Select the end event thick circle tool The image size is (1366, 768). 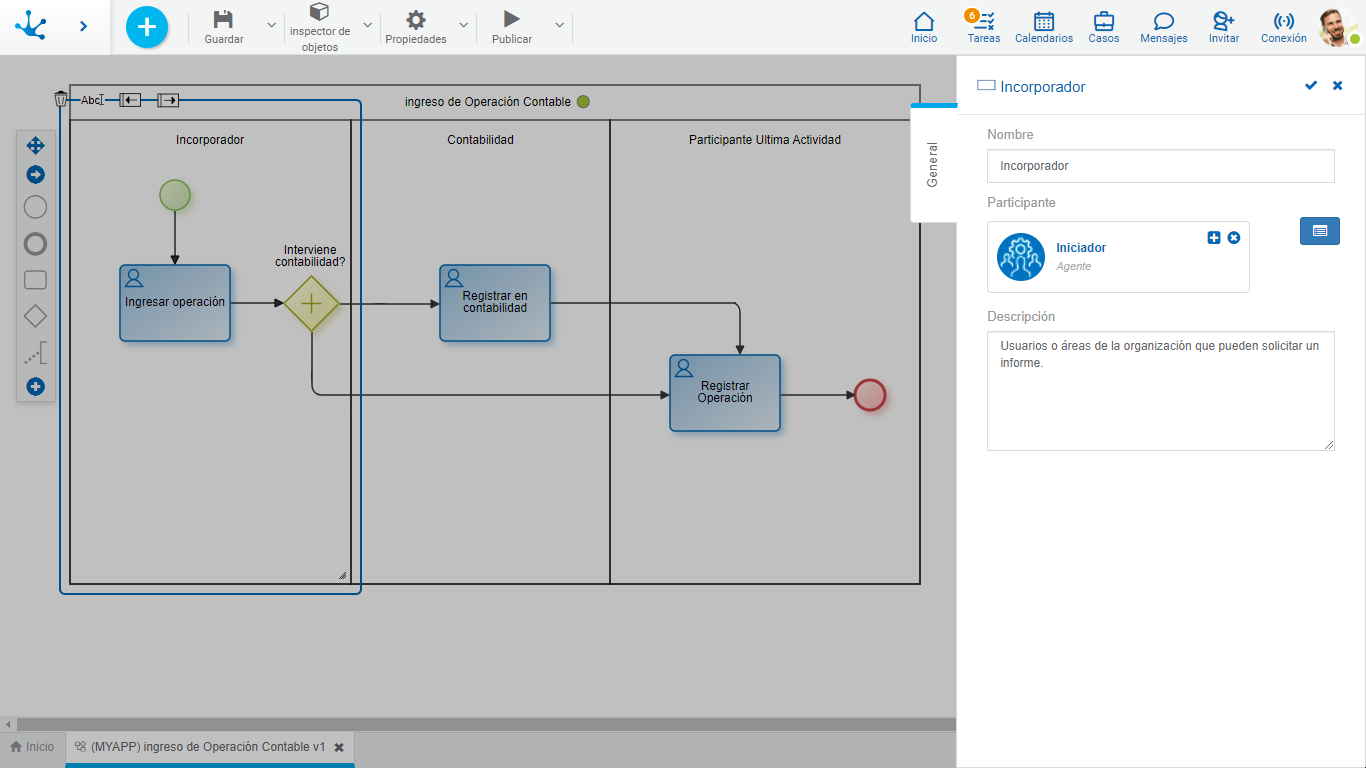click(35, 244)
